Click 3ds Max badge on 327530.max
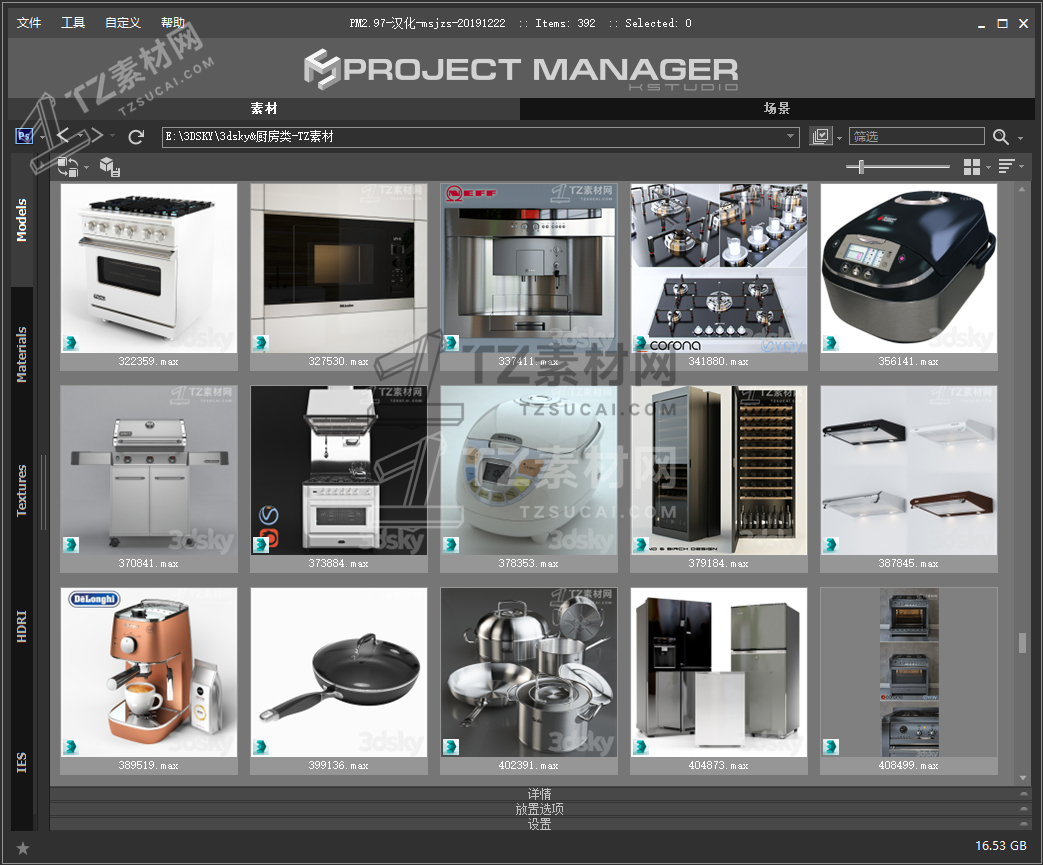The height and width of the screenshot is (865, 1043). tap(261, 343)
